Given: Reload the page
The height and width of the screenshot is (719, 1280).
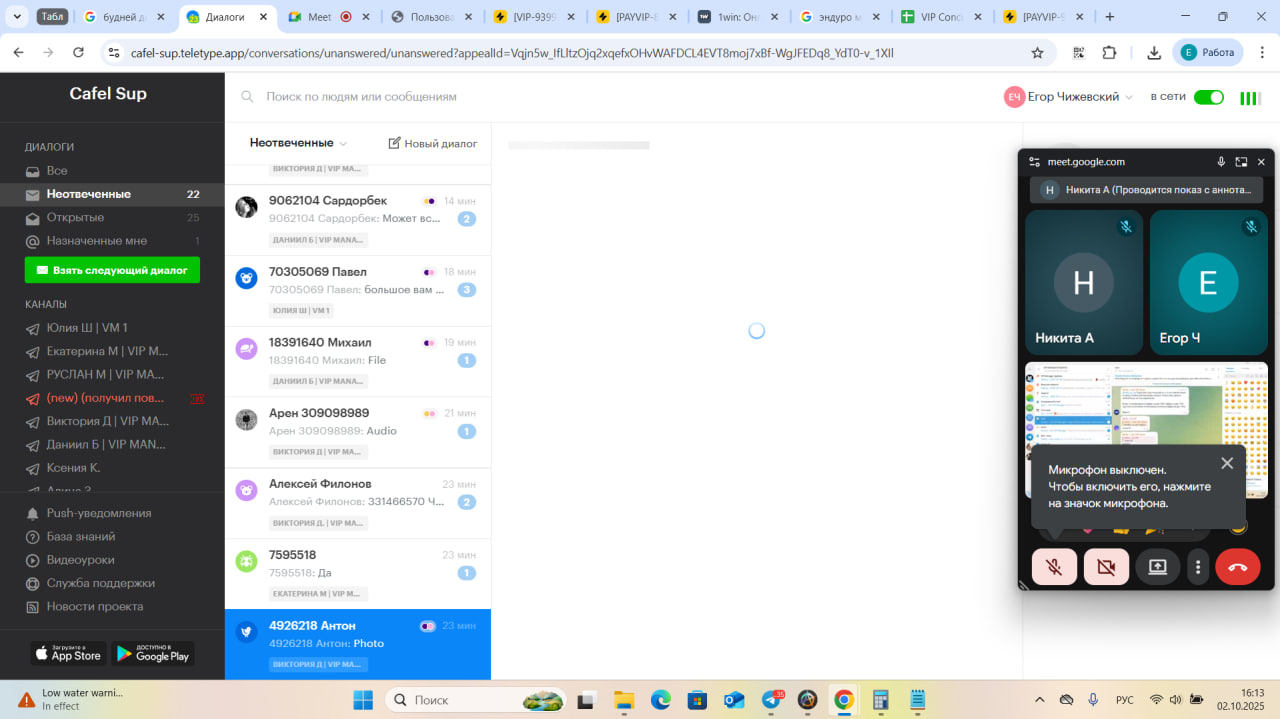Looking at the screenshot, I should 79,53.
